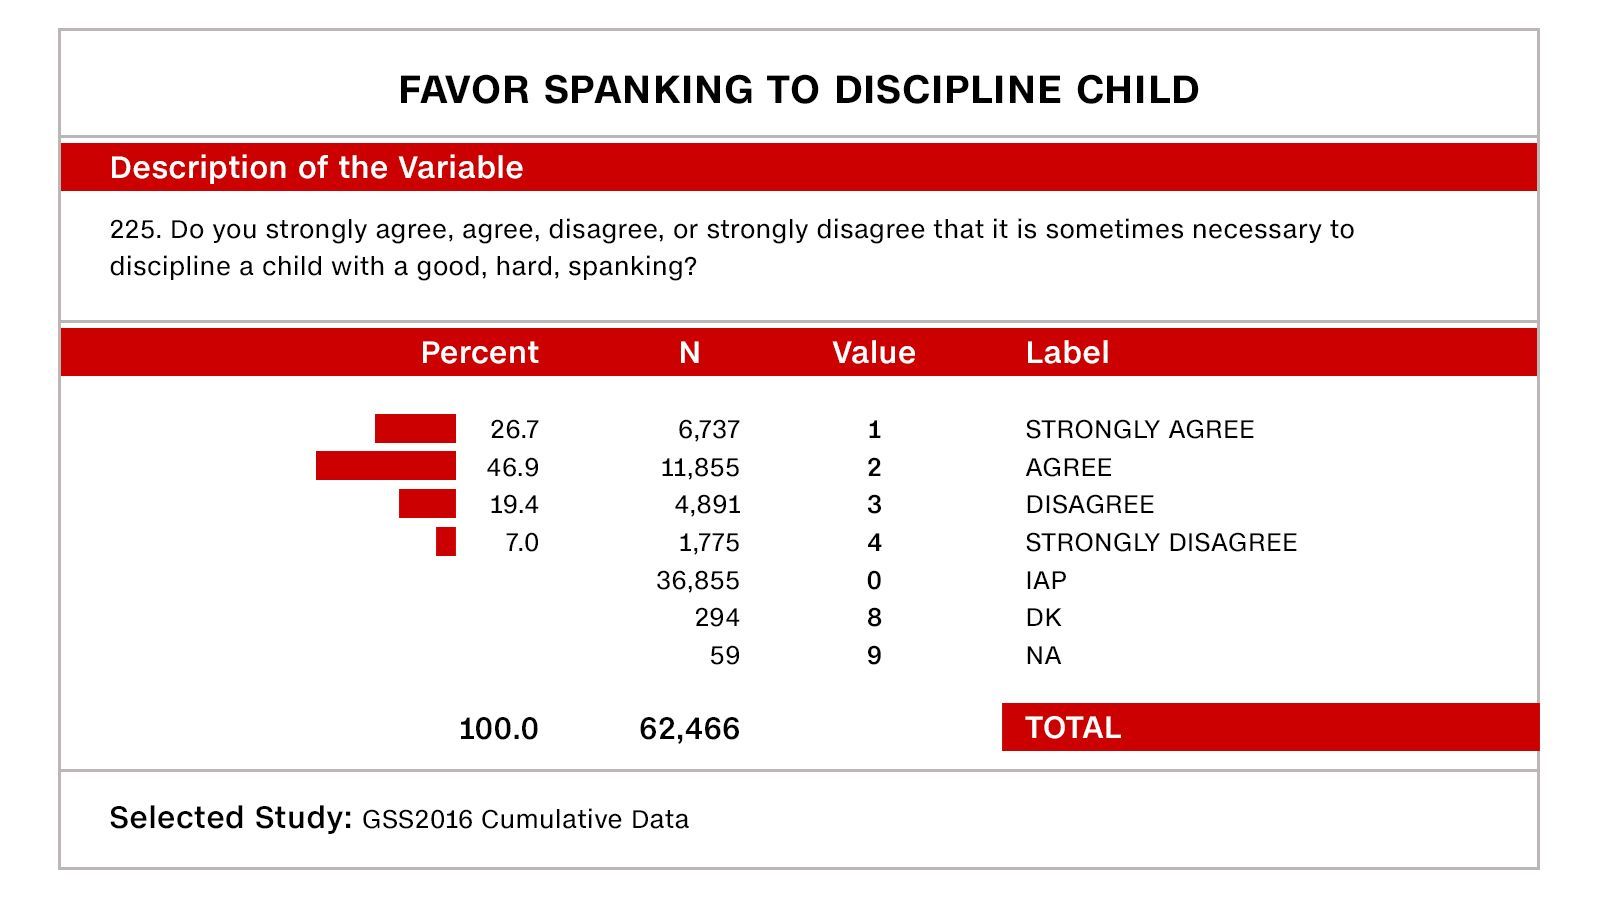The width and height of the screenshot is (1600, 900).
Task: Click the N column header
Action: coord(689,352)
